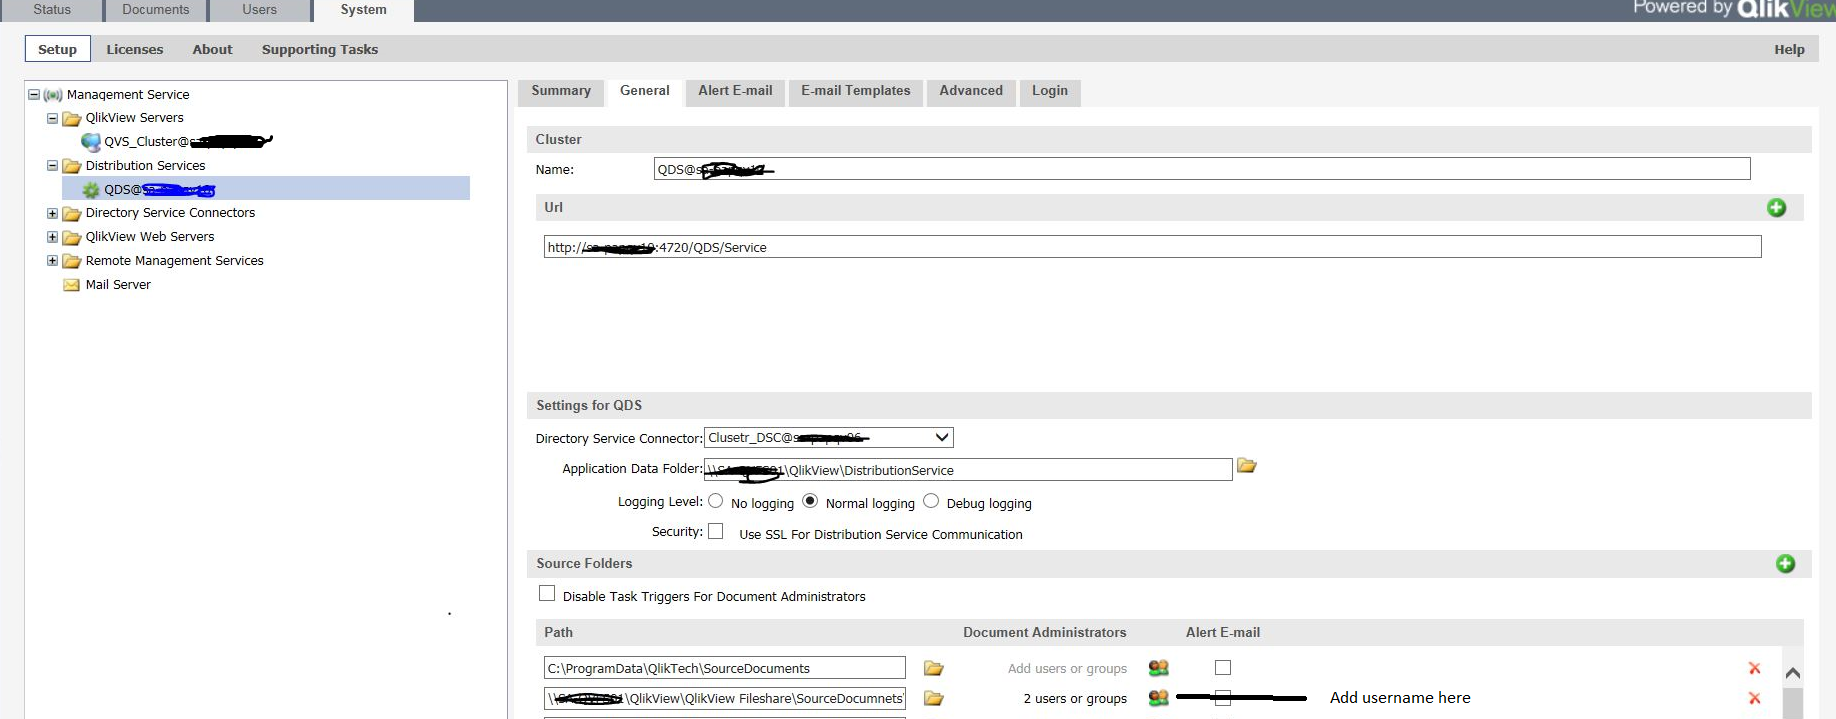Open the About sub-tab
Image resolution: width=1836 pixels, height=719 pixels.
coord(212,49)
